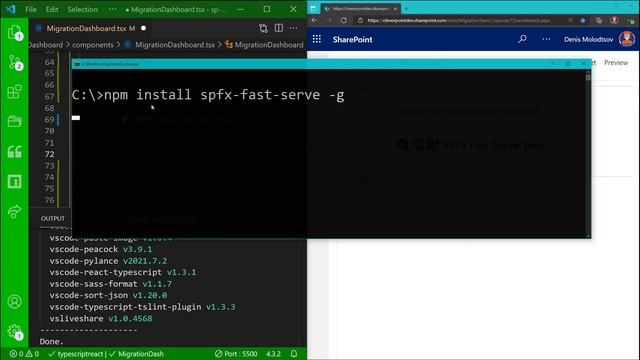Click MigrationDashboard.tsx breadcrumb segment
This screenshot has width=640, height=360.
pos(175,44)
